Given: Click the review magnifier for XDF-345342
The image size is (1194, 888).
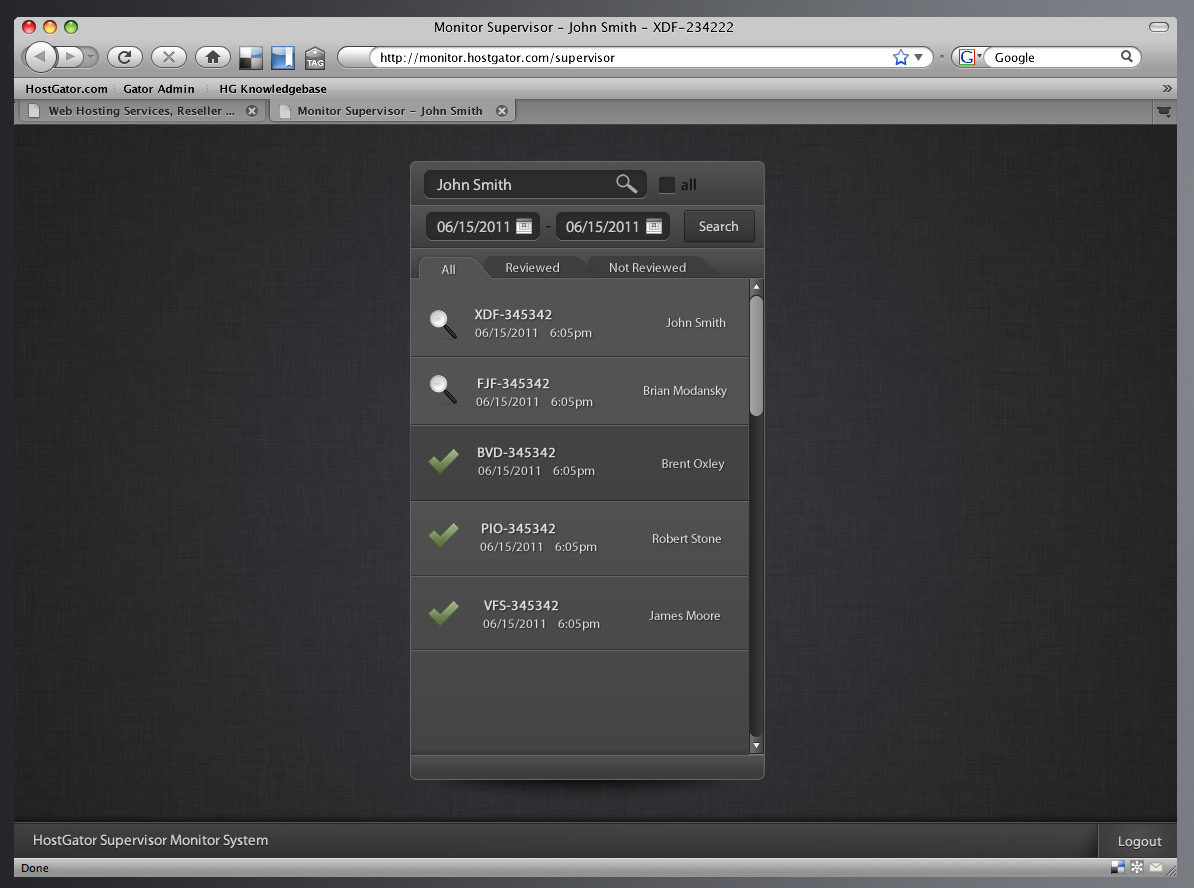Looking at the screenshot, I should click(443, 324).
